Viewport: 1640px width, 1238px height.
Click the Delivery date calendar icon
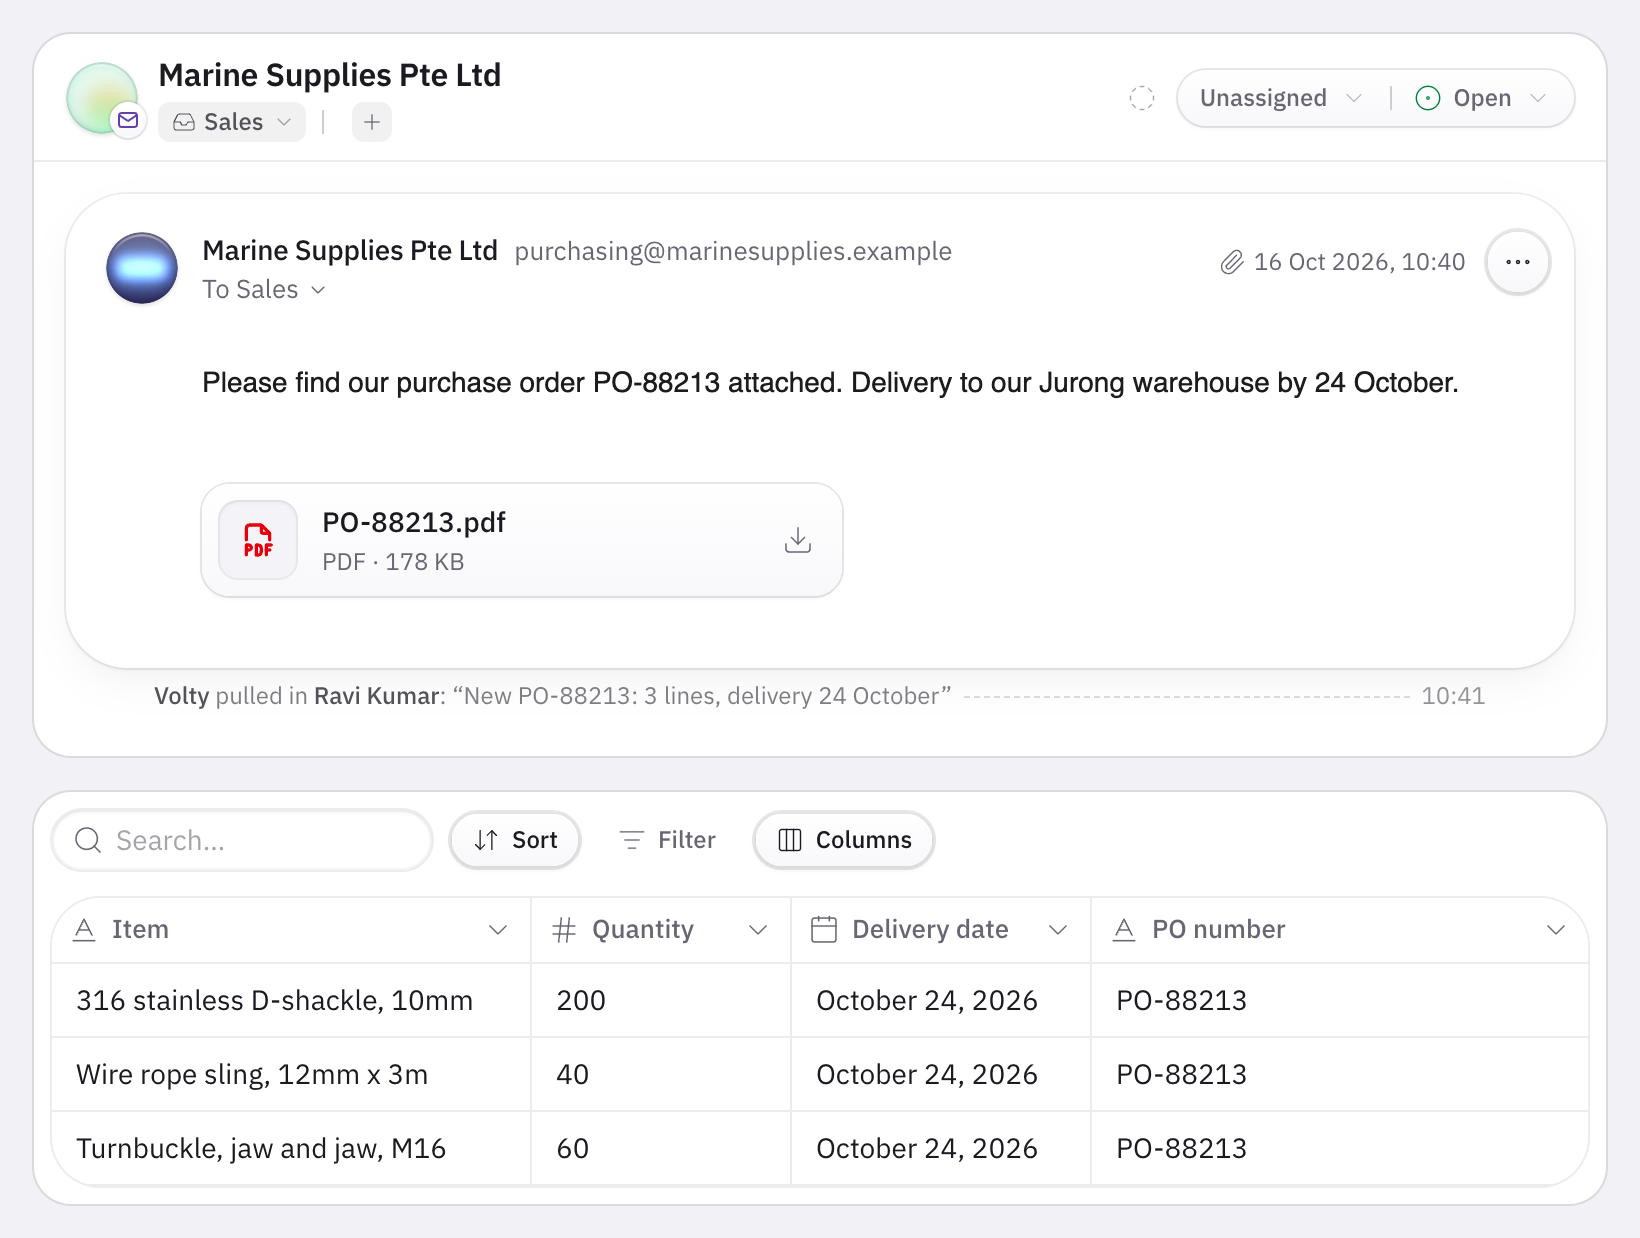(824, 930)
